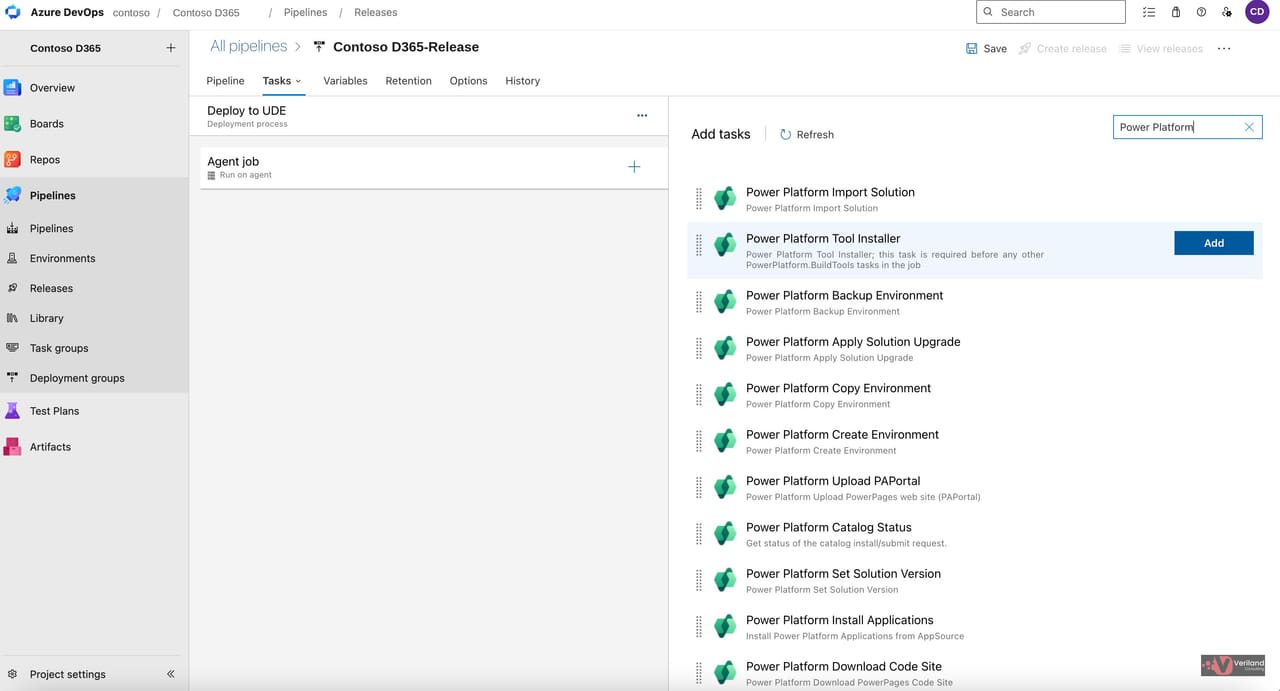Click the Power Platform Catalog Status icon
Screen dimensions: 1280x691
click(725, 534)
